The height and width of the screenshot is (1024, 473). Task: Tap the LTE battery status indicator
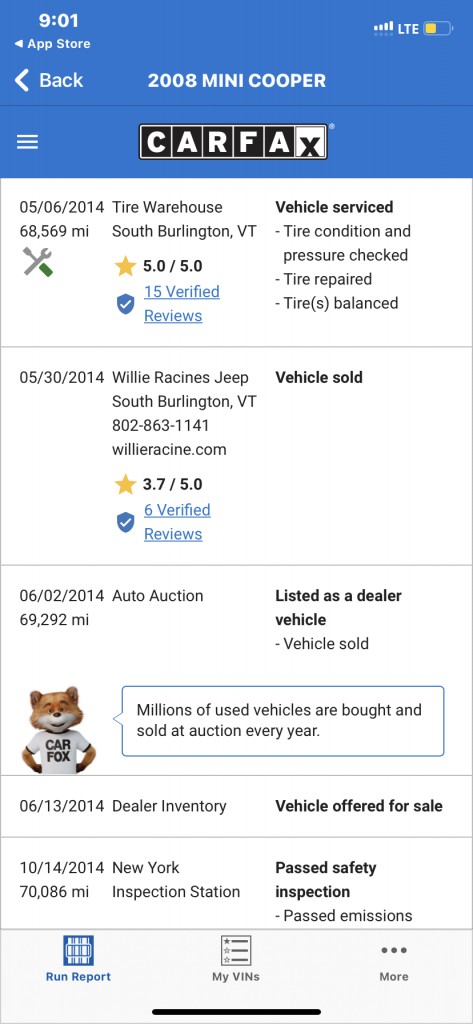[438, 29]
